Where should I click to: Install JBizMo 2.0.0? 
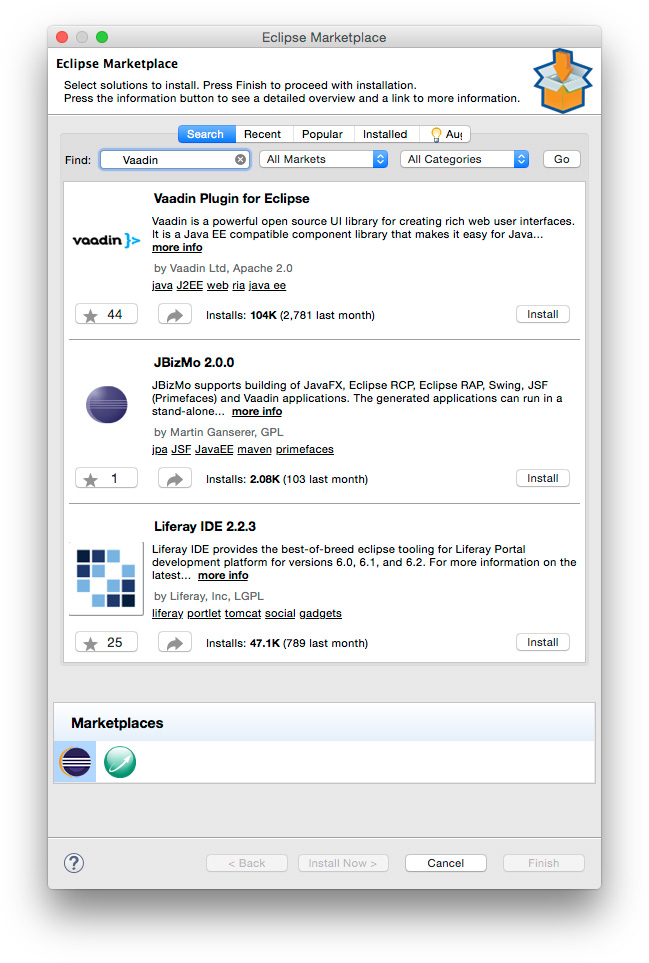pos(543,478)
